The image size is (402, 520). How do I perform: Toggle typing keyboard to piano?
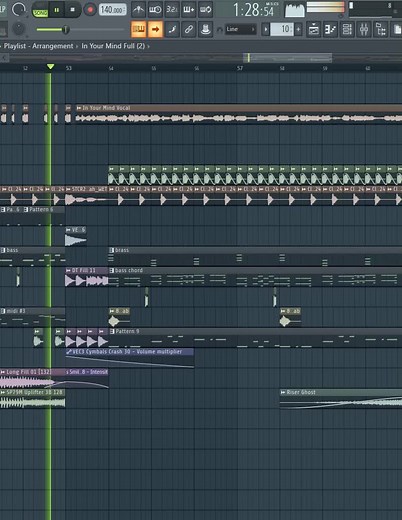click(138, 29)
